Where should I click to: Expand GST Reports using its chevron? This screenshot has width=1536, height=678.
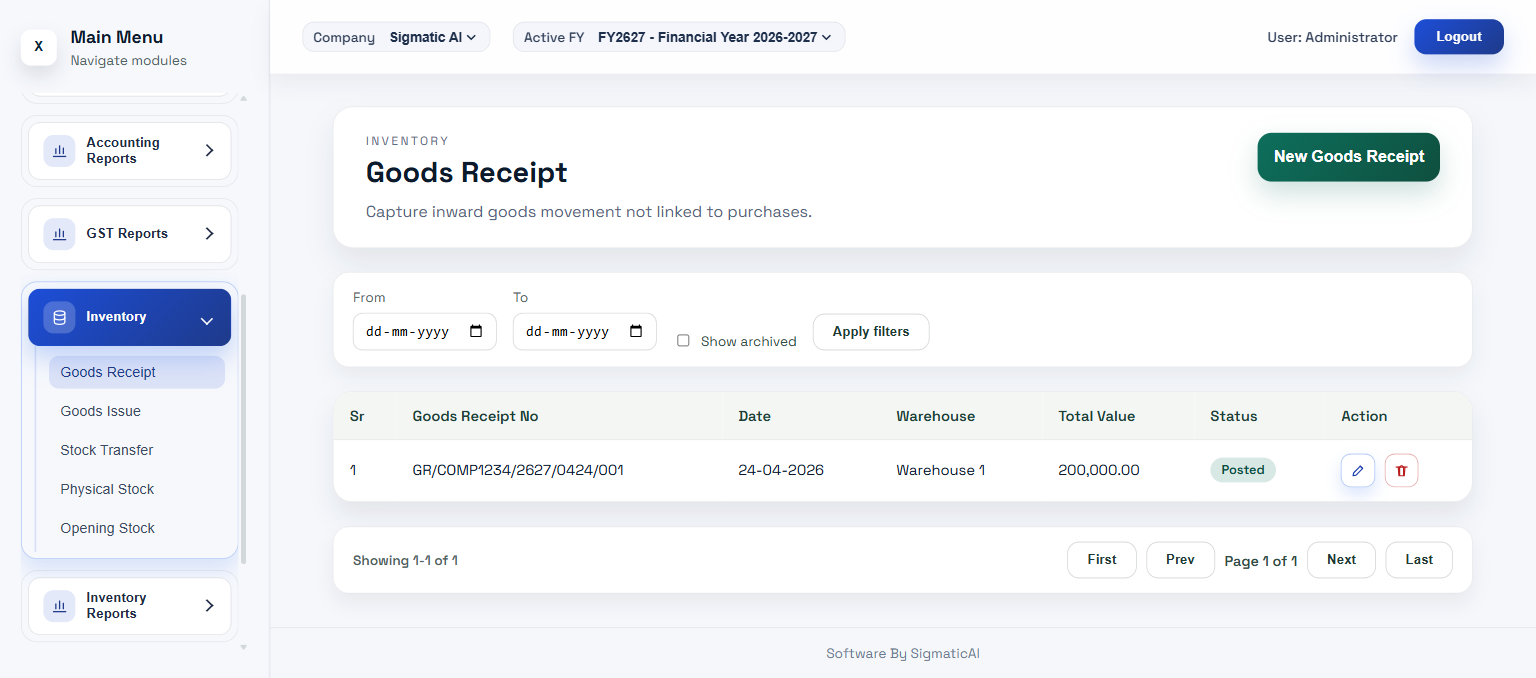[209, 234]
